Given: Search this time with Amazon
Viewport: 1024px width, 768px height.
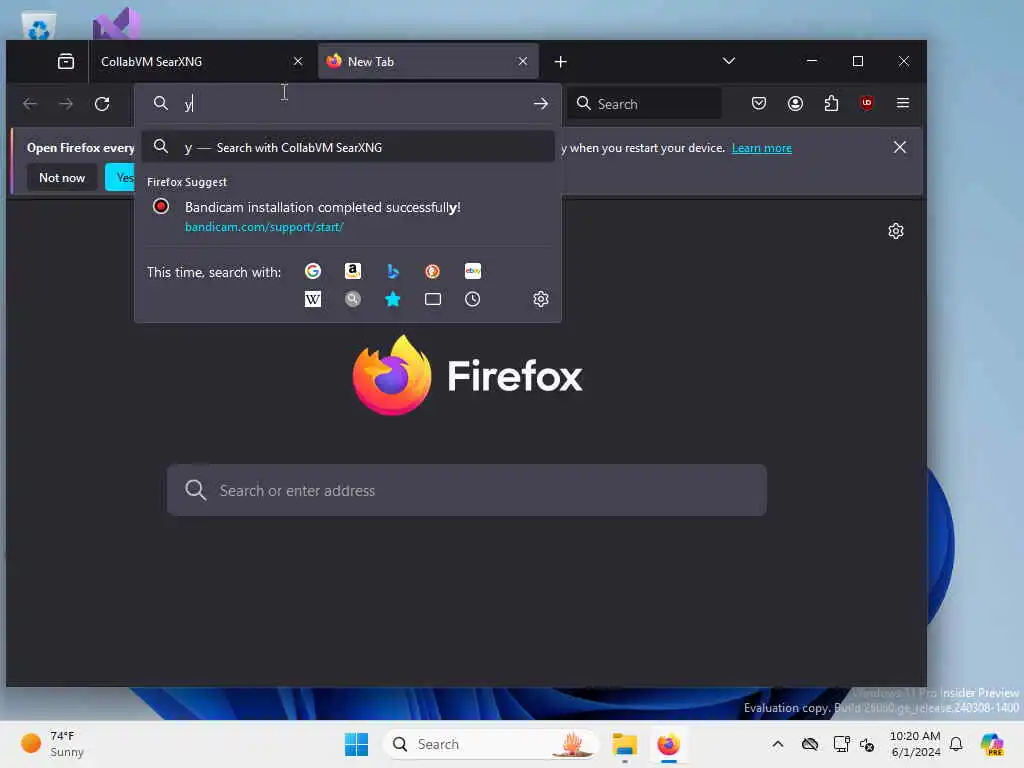Looking at the screenshot, I should (353, 271).
